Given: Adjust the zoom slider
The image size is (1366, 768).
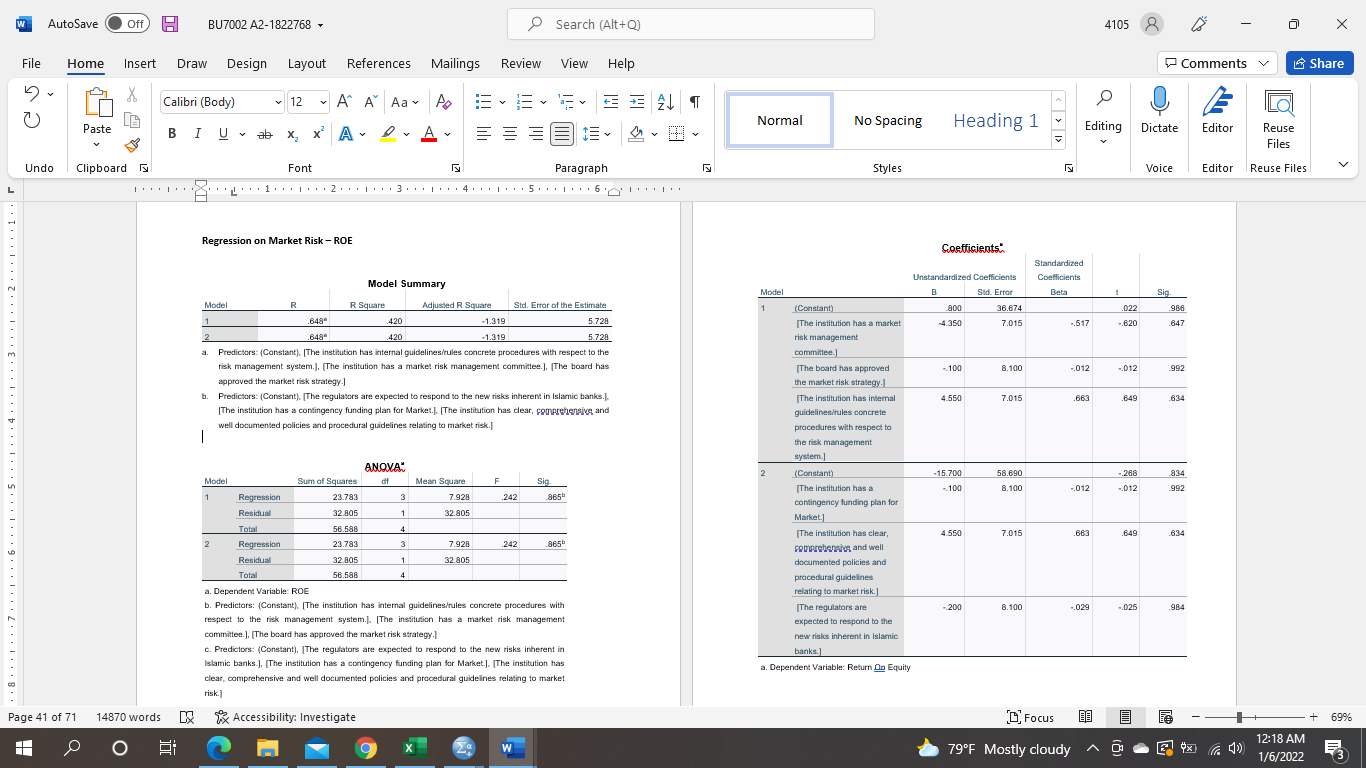Looking at the screenshot, I should pos(1239,717).
